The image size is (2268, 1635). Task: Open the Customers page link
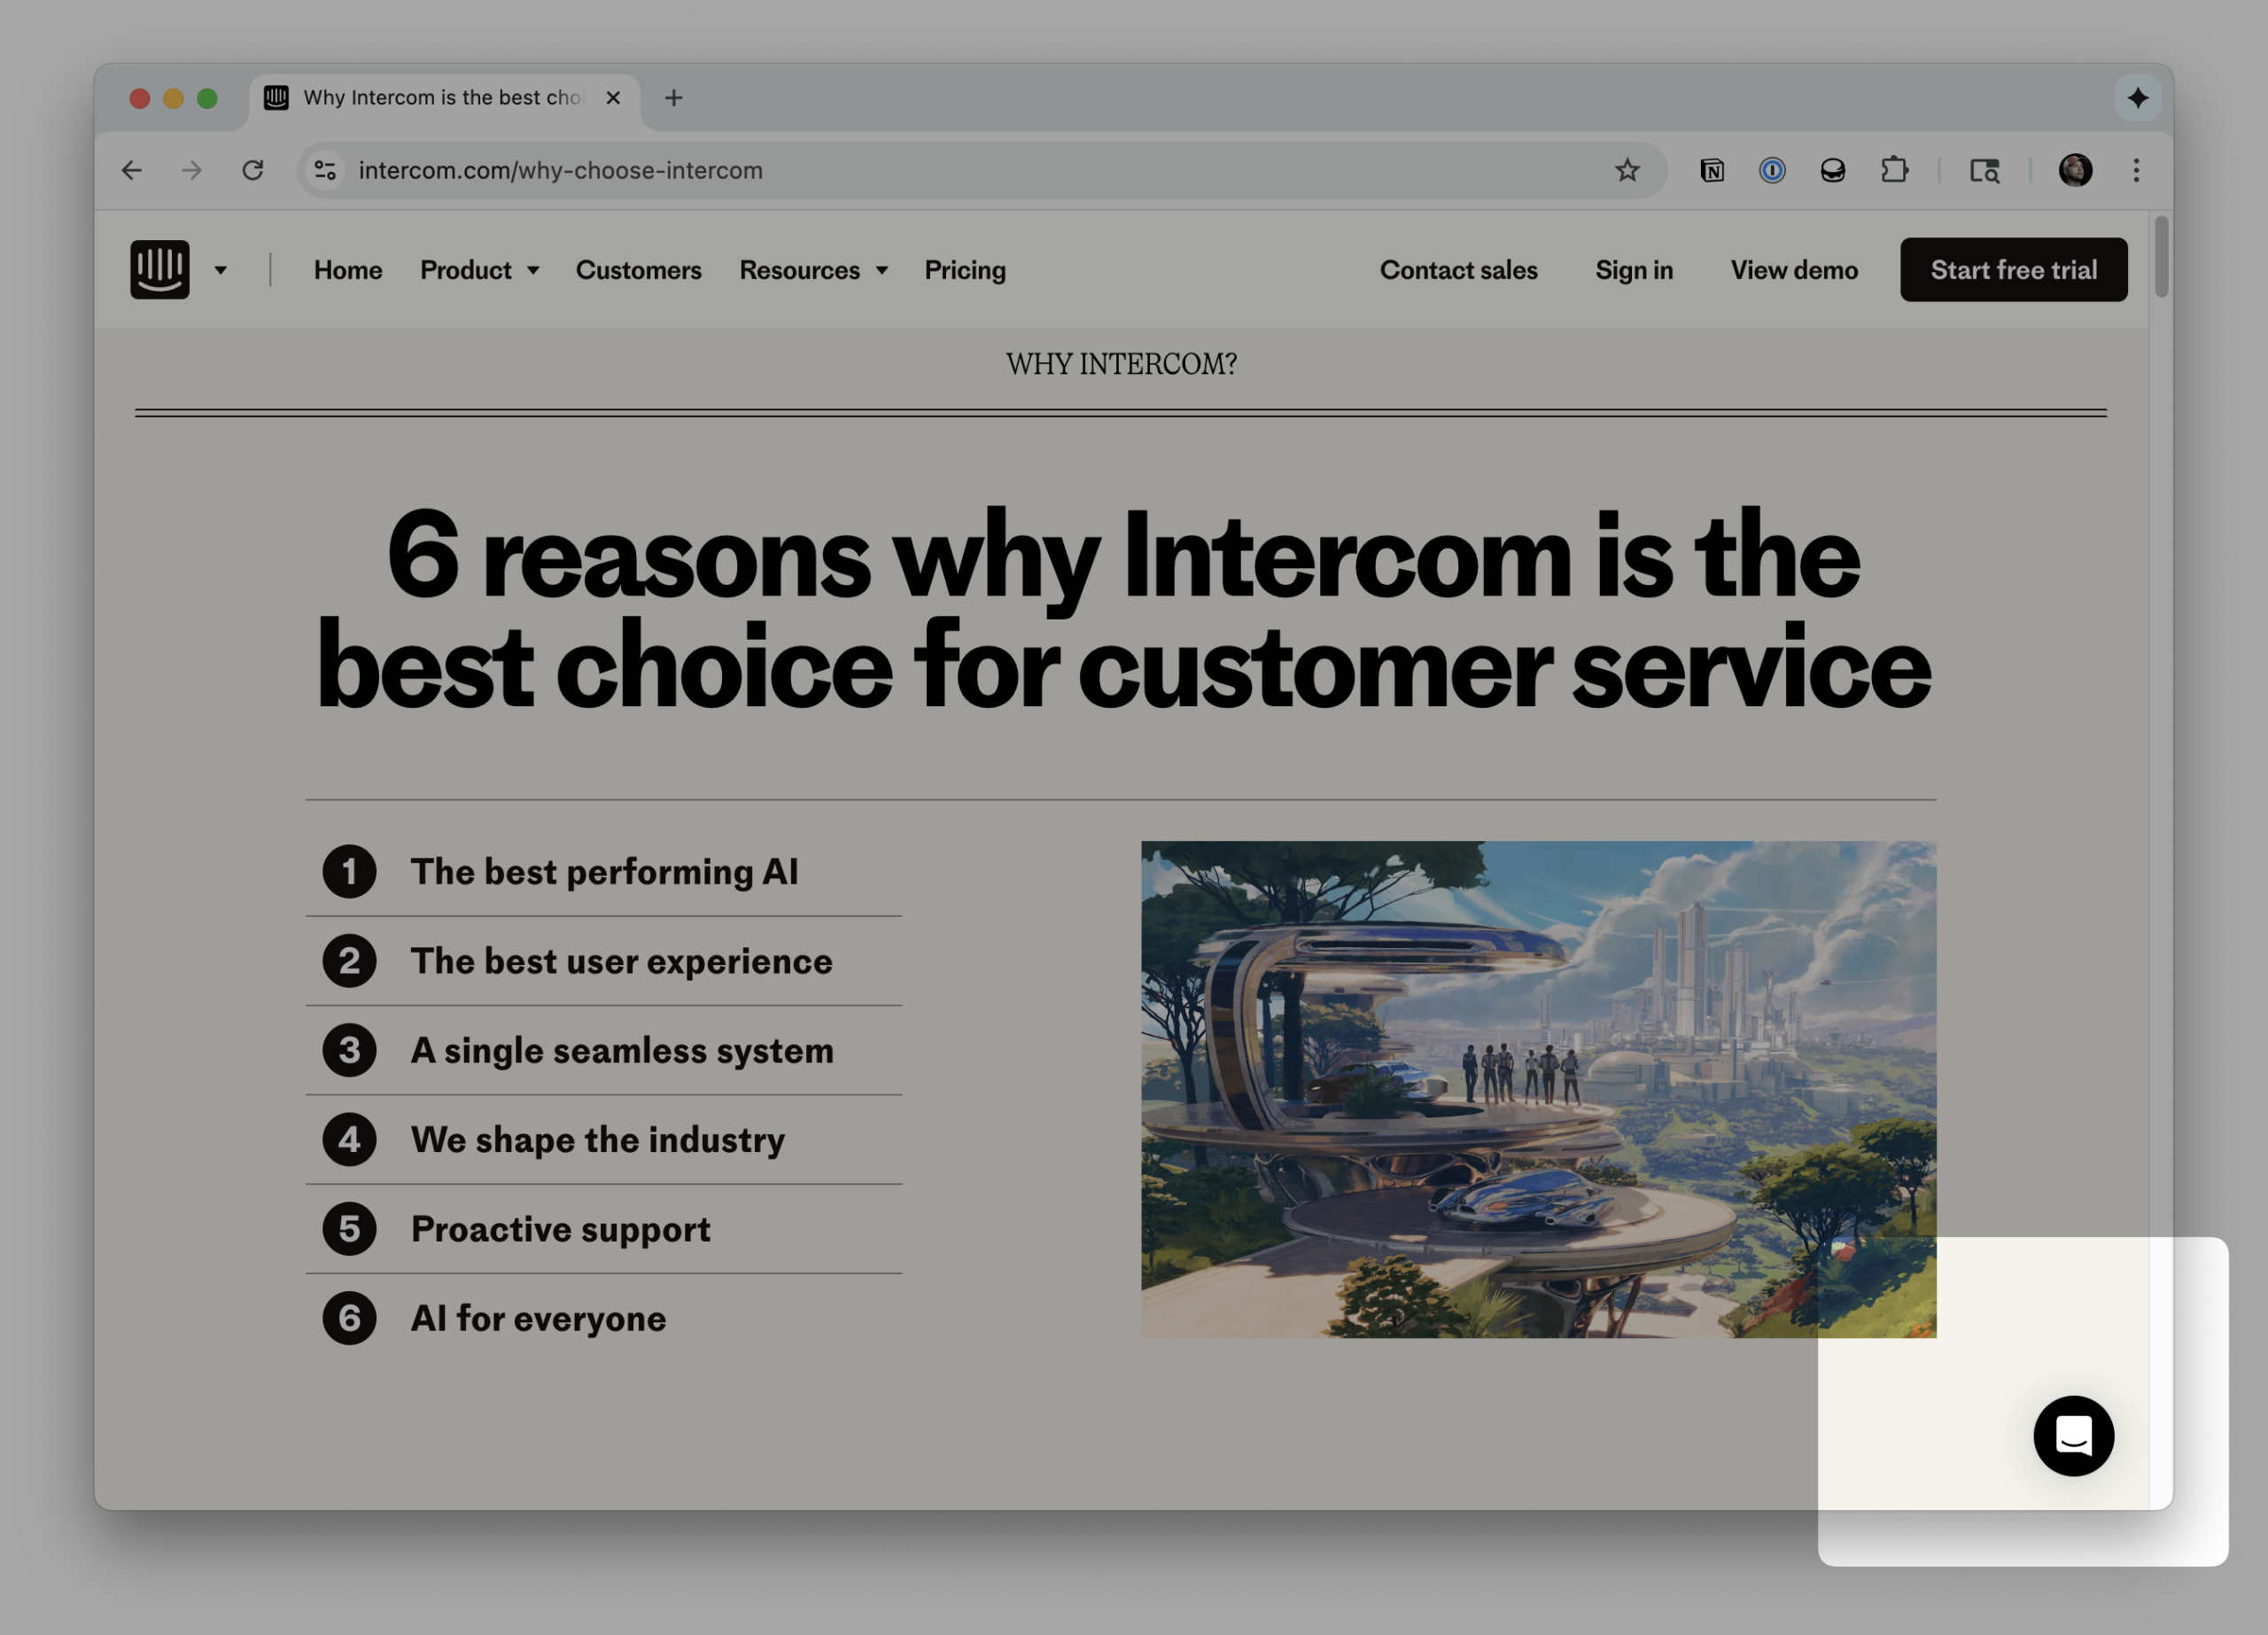point(638,270)
